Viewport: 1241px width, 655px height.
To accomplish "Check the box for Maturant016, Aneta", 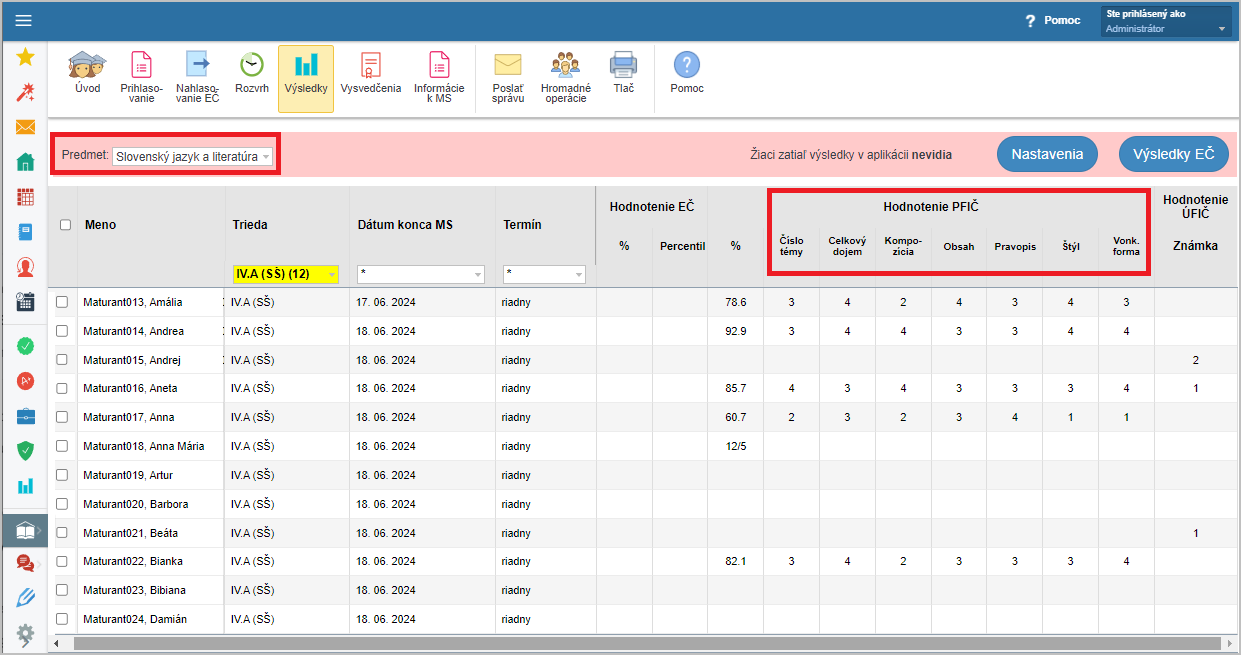I will [x=62, y=388].
